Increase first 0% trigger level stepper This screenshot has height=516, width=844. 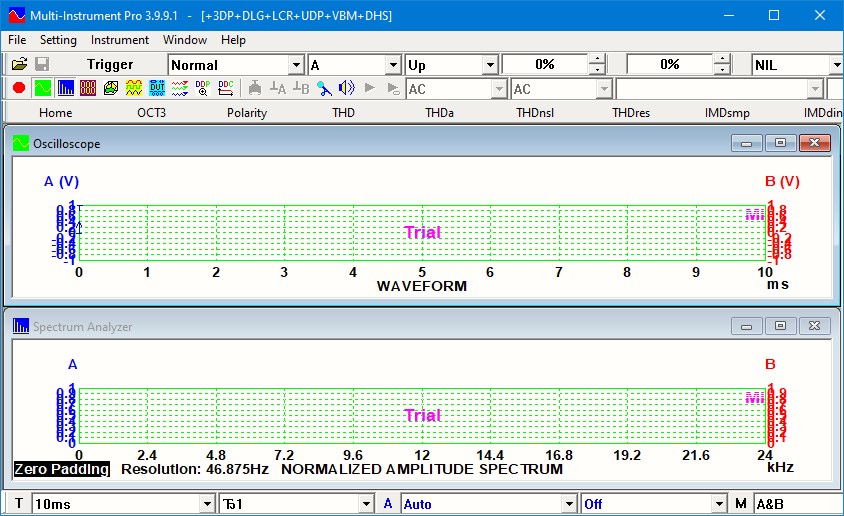point(597,59)
